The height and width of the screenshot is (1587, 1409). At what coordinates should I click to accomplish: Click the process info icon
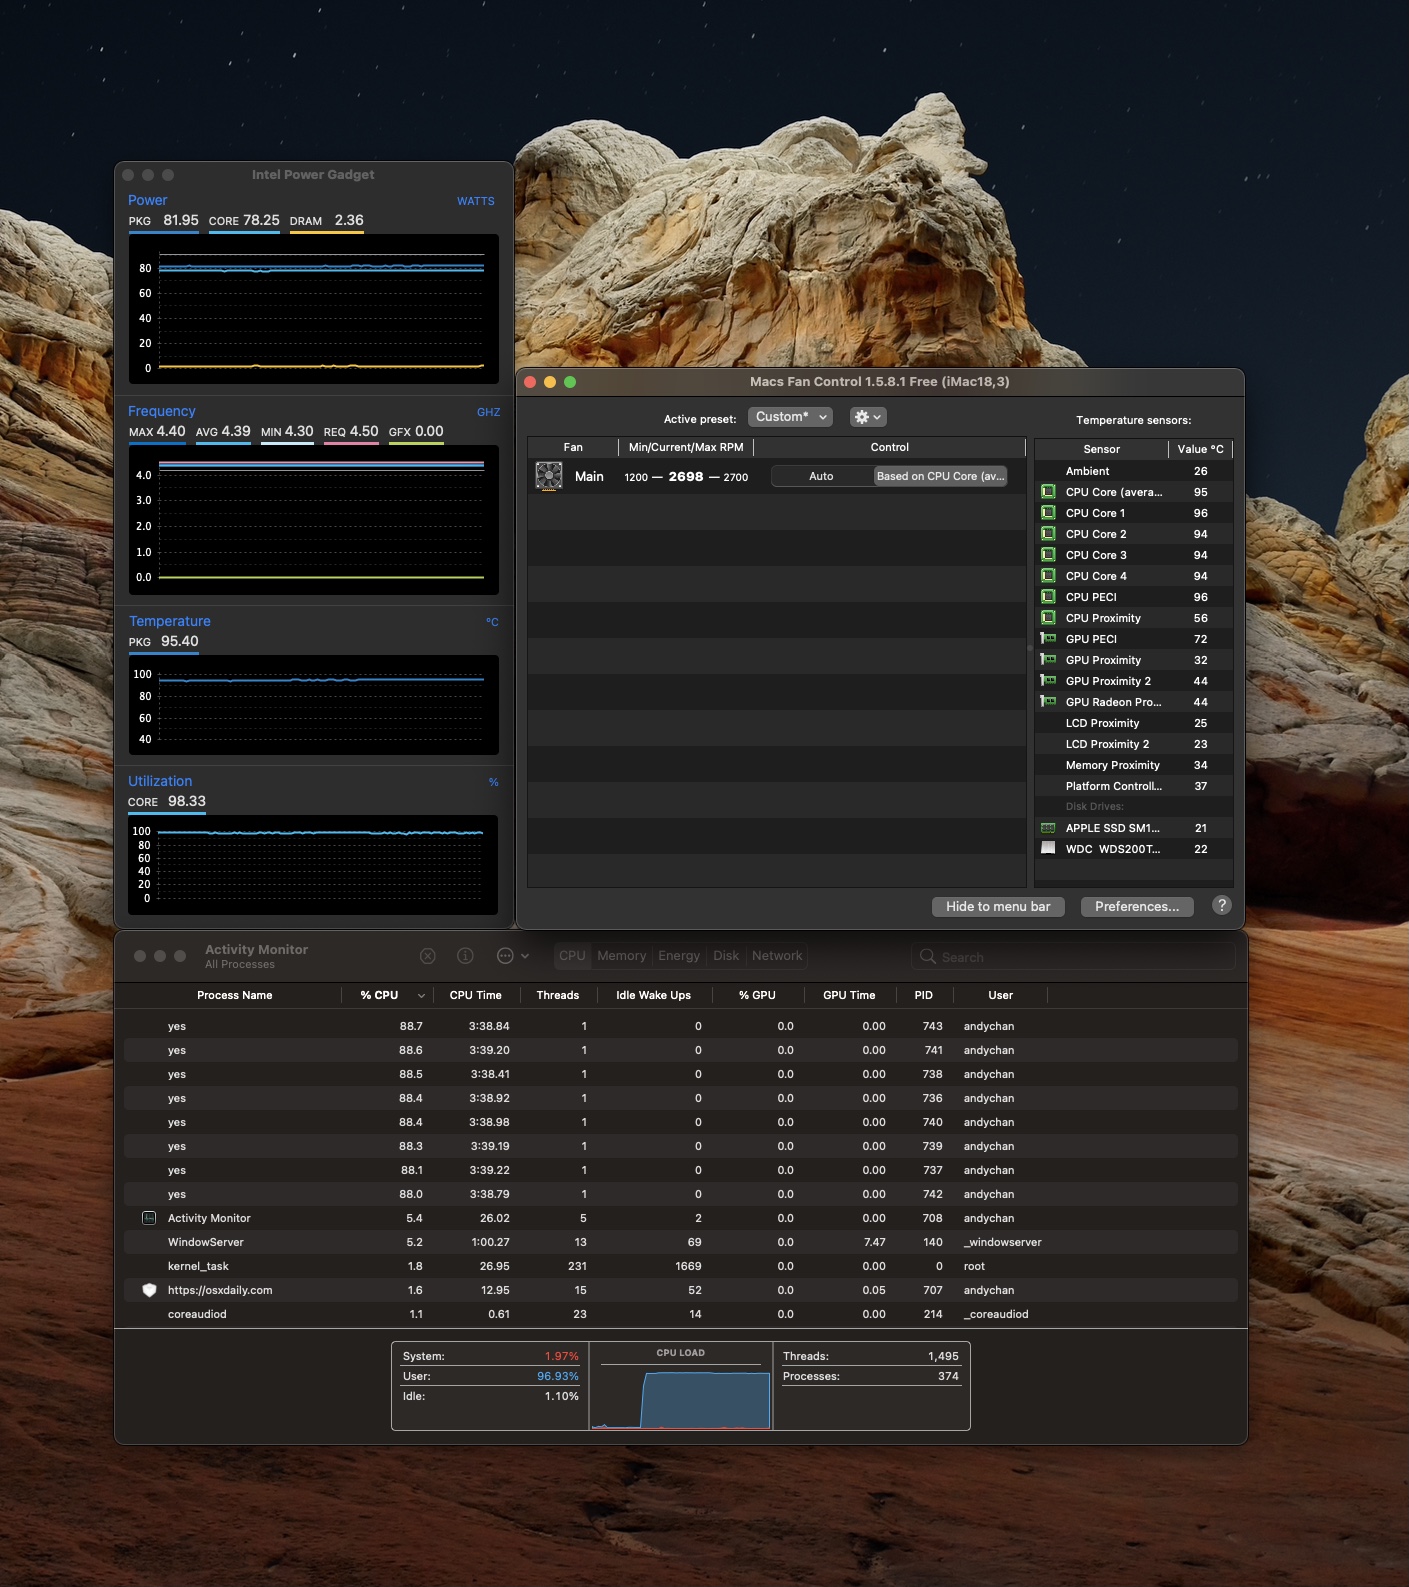coord(465,956)
